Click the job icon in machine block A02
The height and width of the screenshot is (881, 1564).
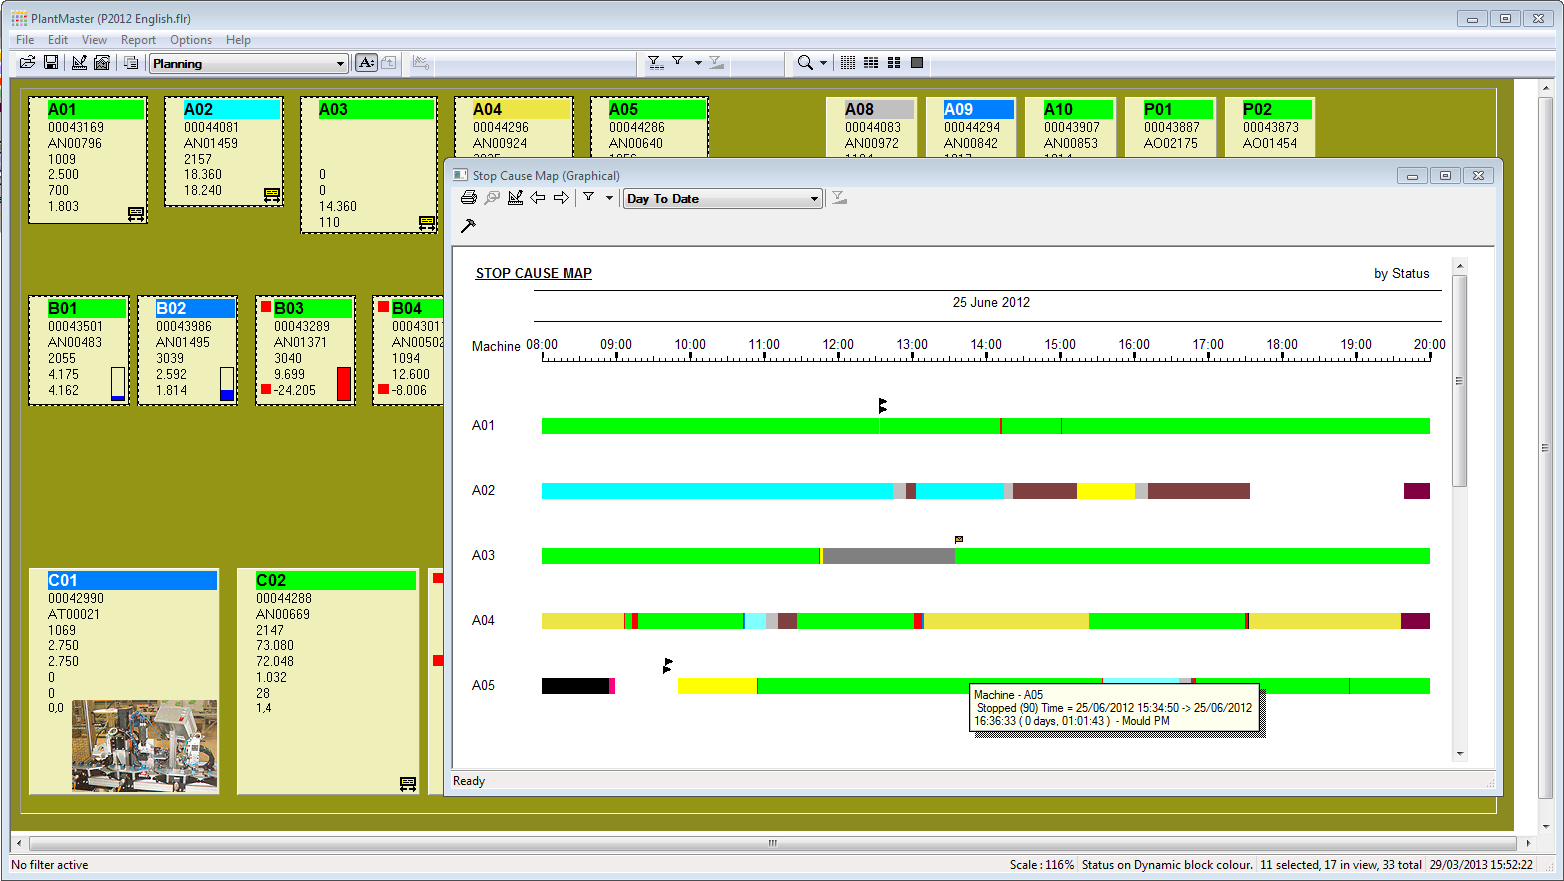[272, 195]
